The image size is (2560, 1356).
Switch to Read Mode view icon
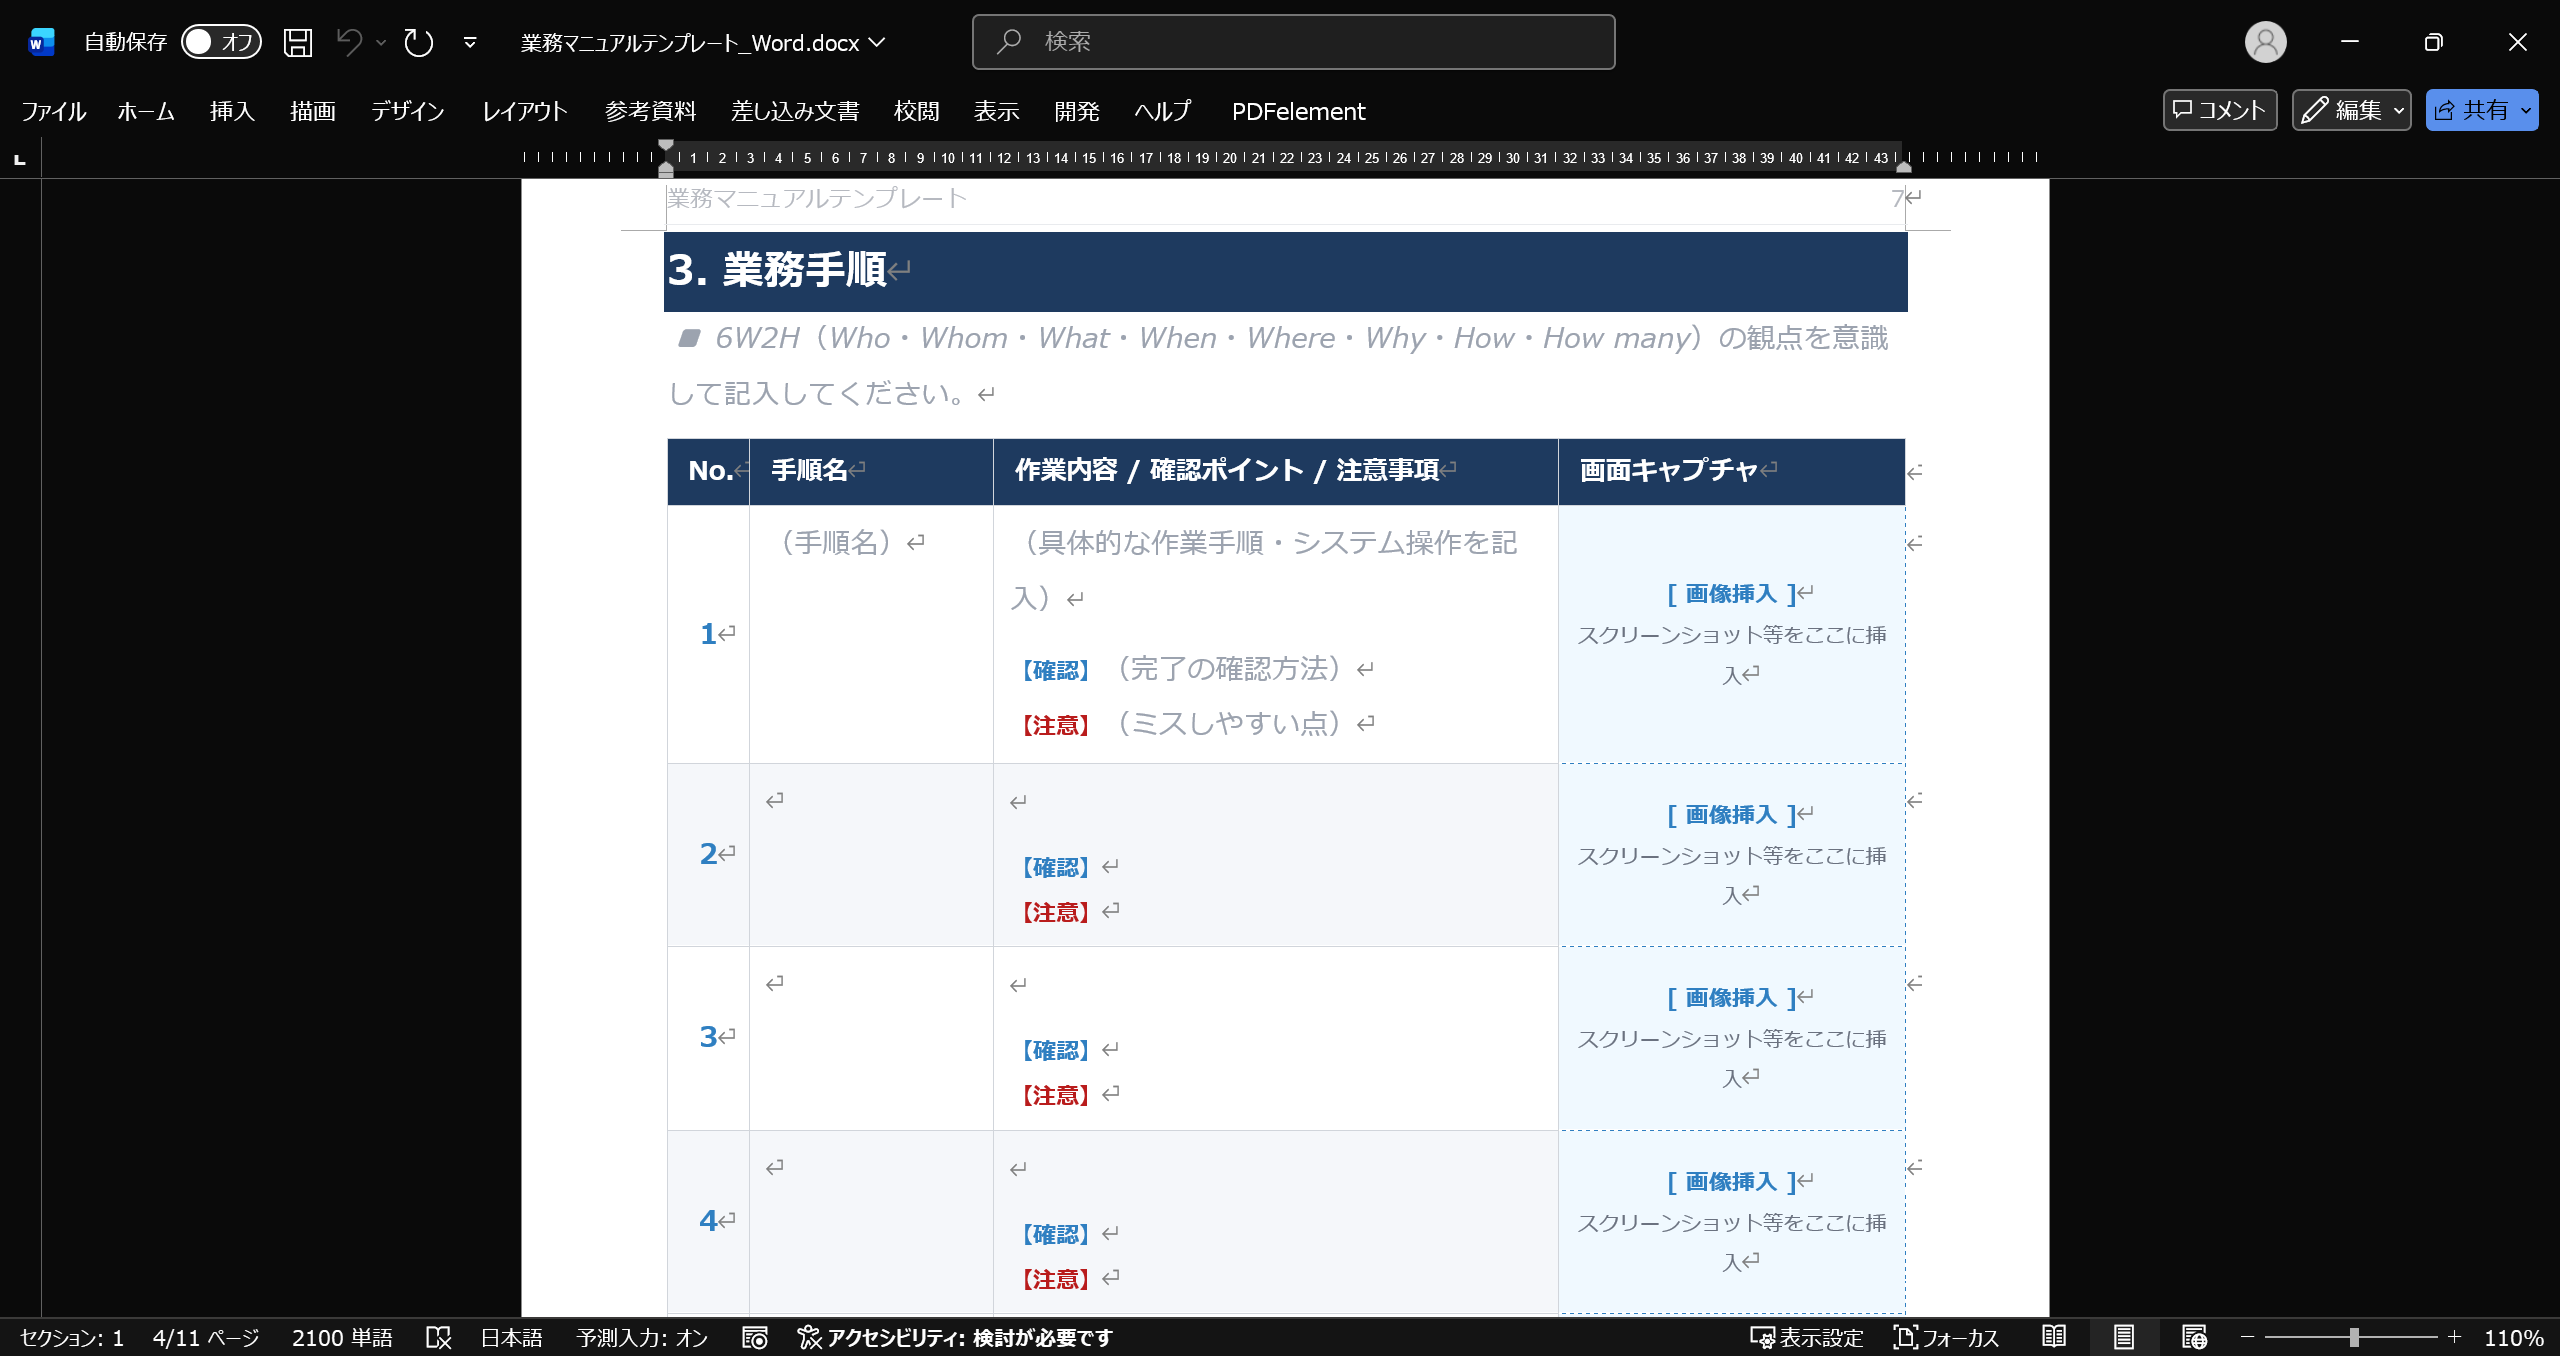pos(2054,1337)
